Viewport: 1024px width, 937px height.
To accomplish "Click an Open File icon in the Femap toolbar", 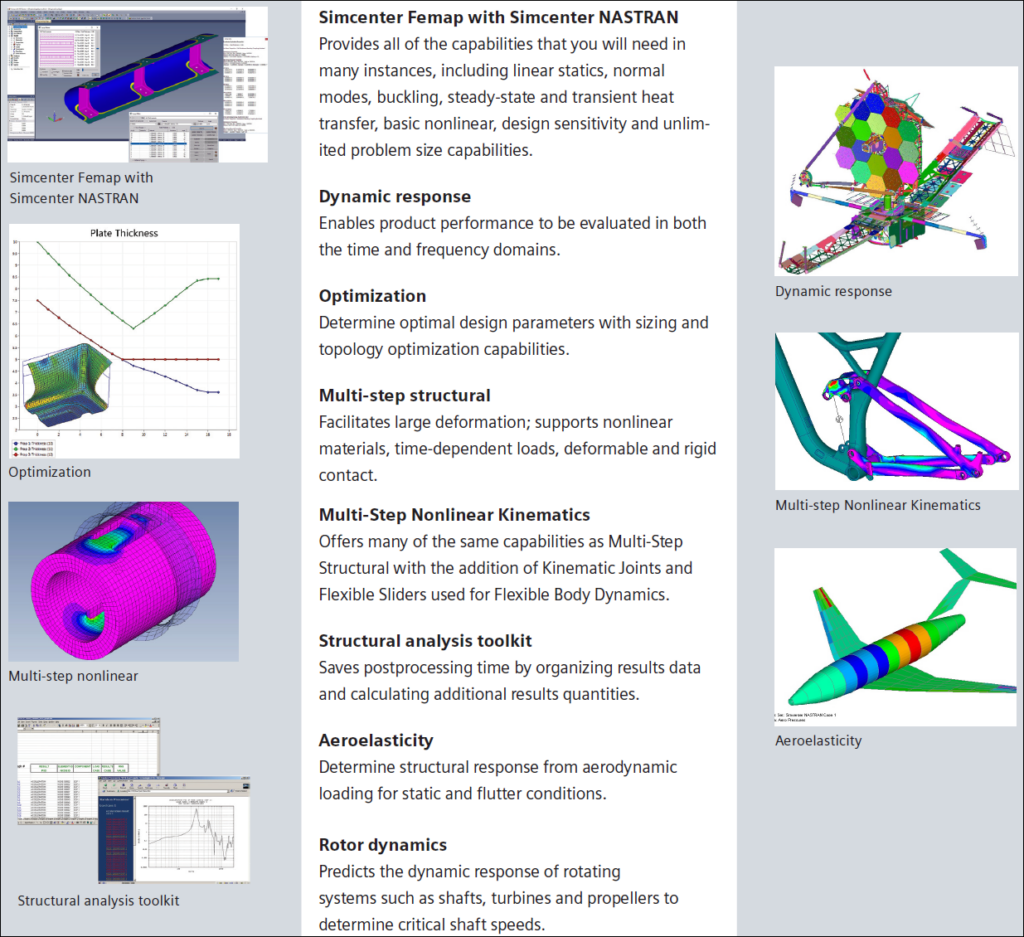I will 16,15.
